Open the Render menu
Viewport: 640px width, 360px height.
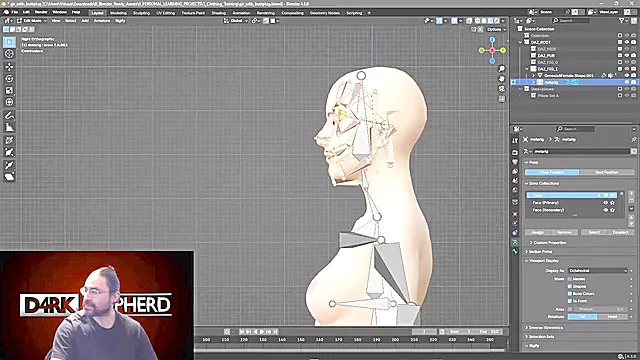click(41, 12)
